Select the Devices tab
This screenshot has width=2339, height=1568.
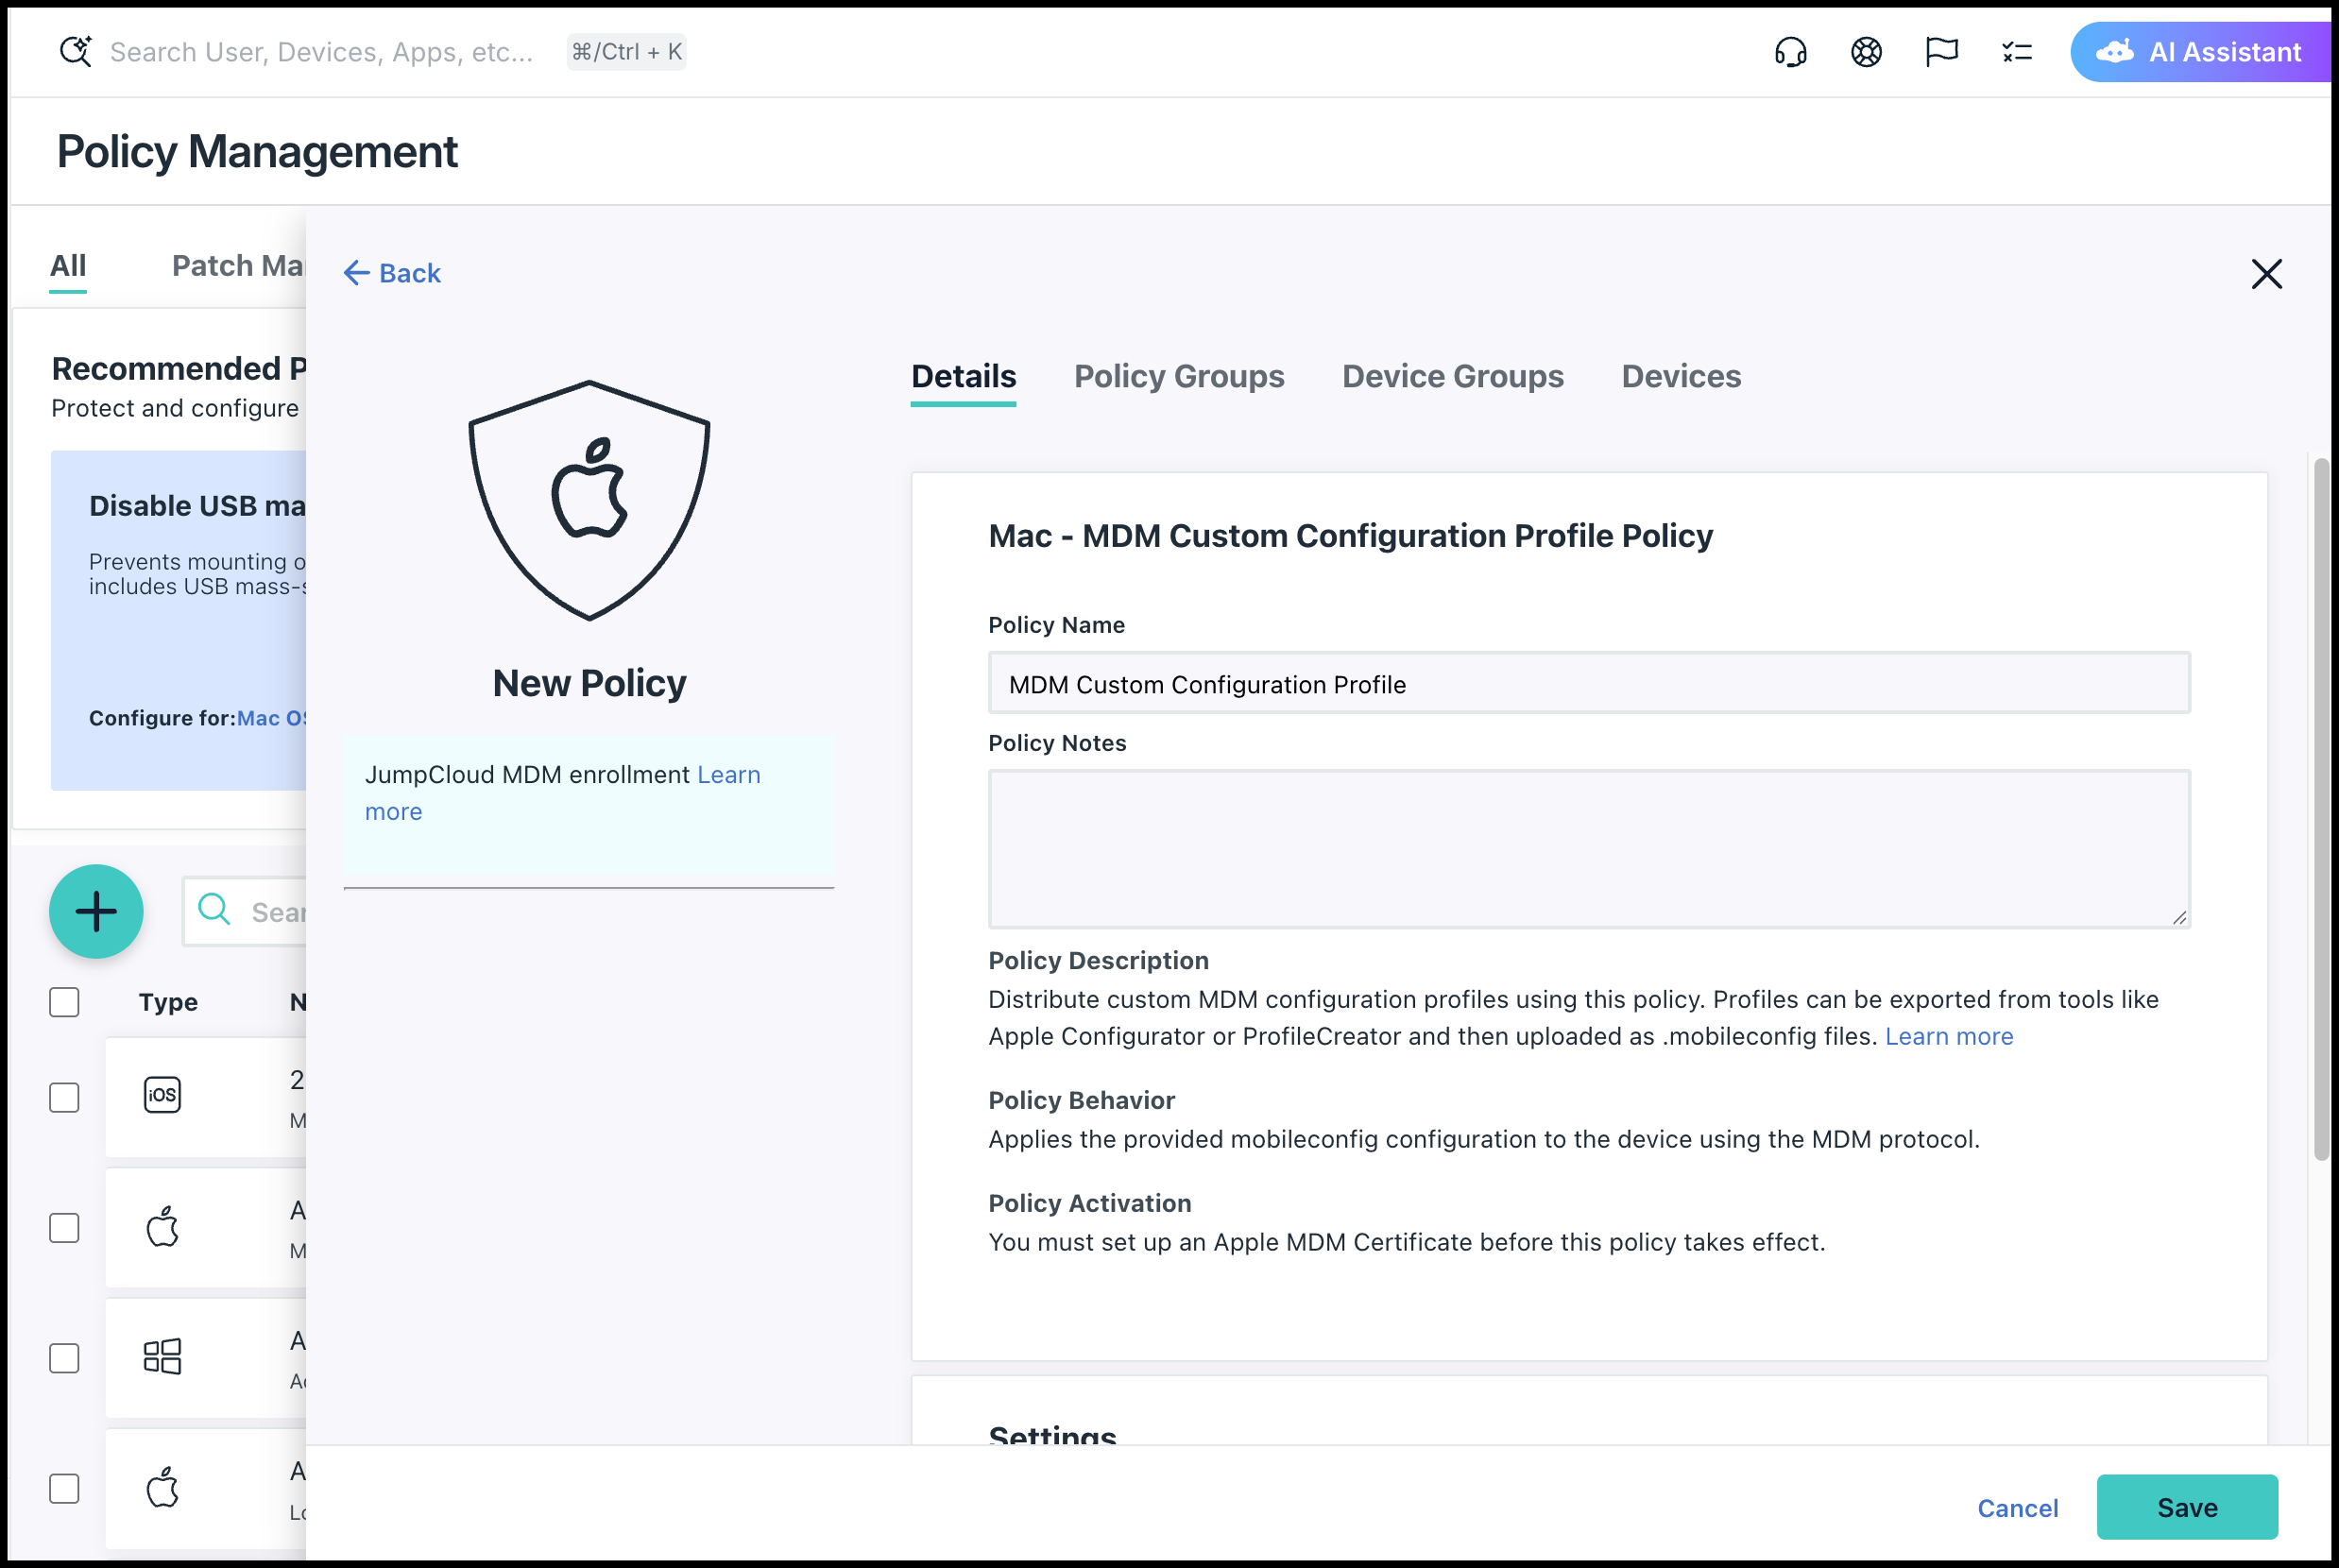coord(1680,377)
